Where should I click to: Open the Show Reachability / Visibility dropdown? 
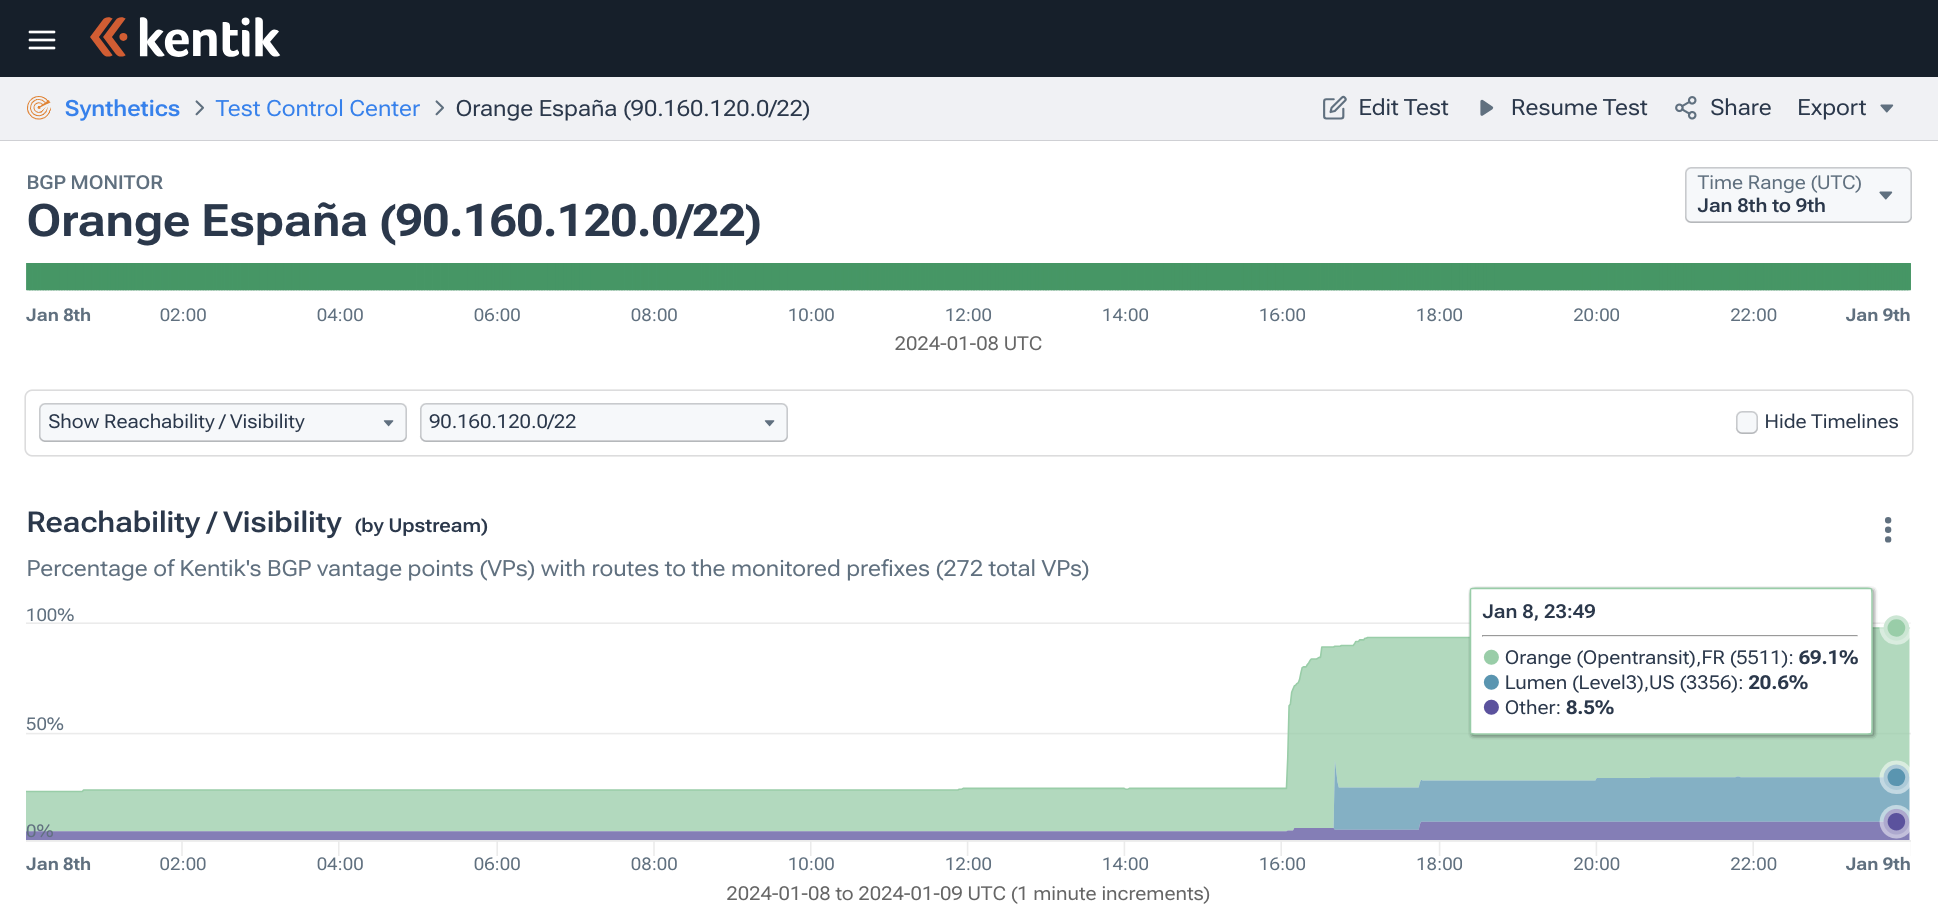[222, 422]
